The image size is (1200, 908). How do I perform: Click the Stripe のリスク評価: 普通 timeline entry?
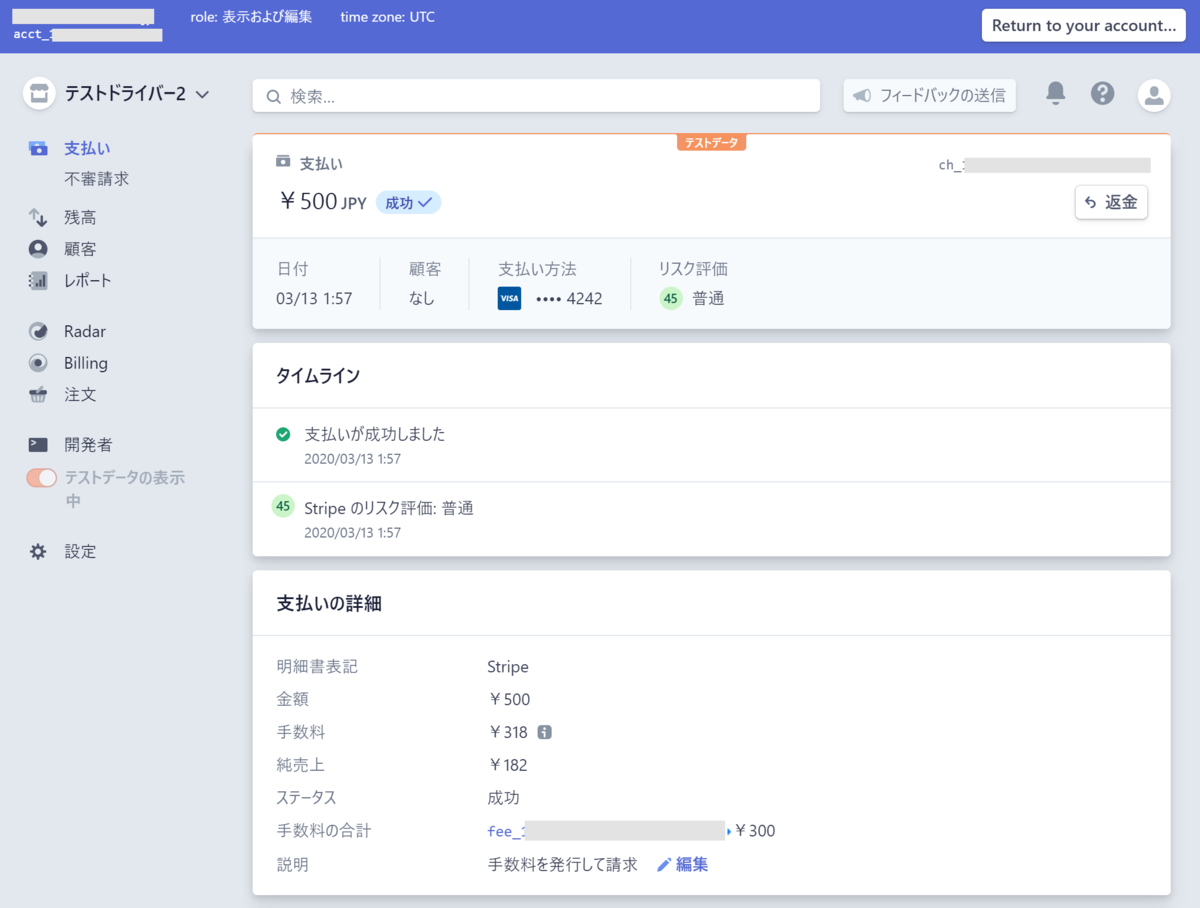(x=389, y=508)
